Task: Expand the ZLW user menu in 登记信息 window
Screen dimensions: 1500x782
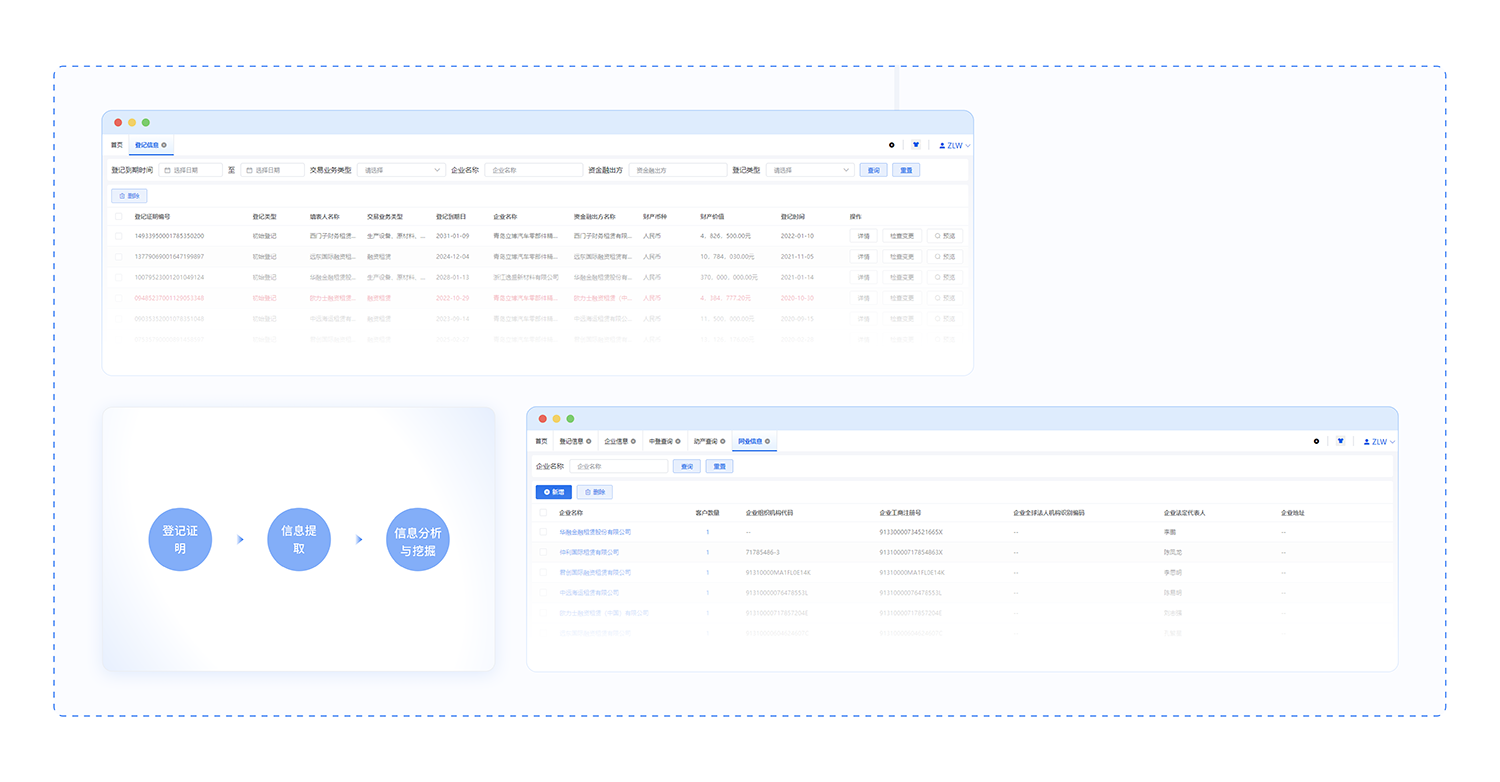Action: tap(955, 145)
